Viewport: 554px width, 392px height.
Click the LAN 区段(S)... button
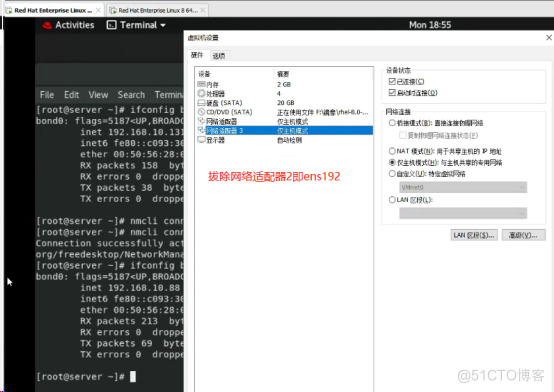click(x=474, y=235)
